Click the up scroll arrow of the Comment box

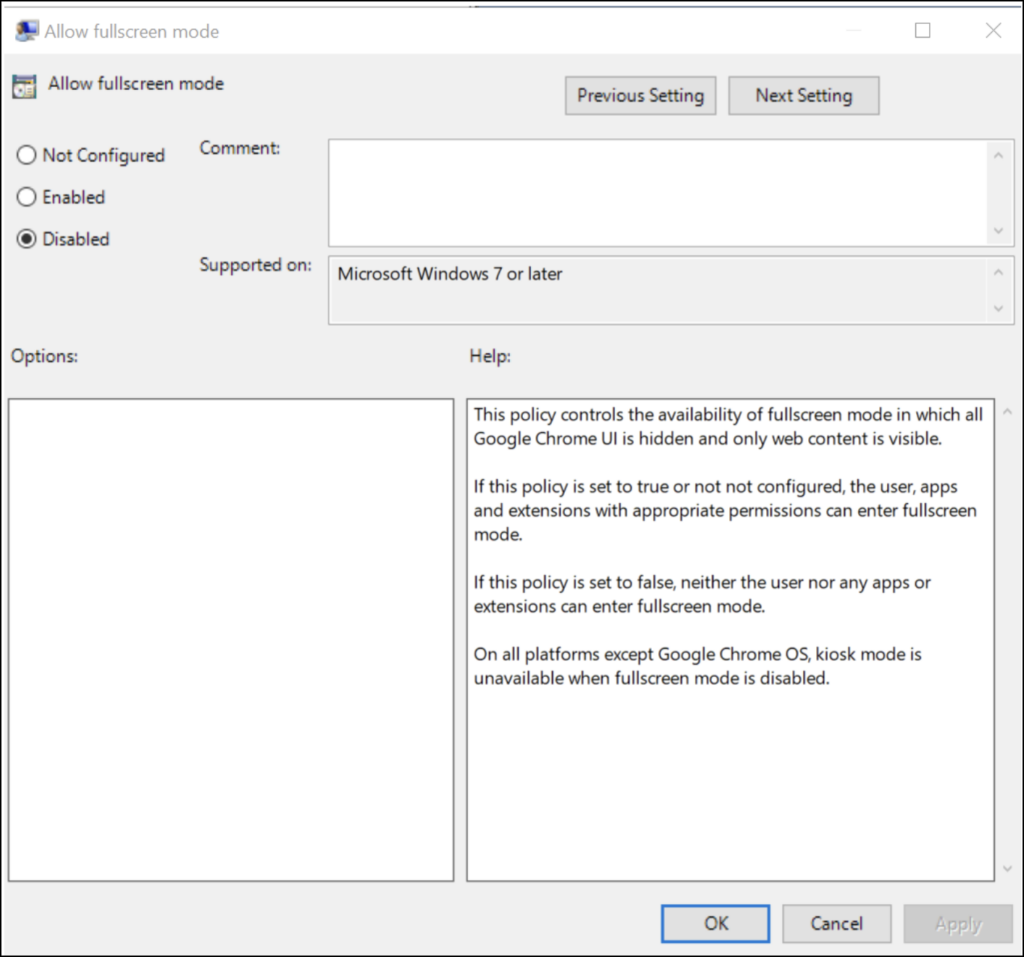(999, 155)
